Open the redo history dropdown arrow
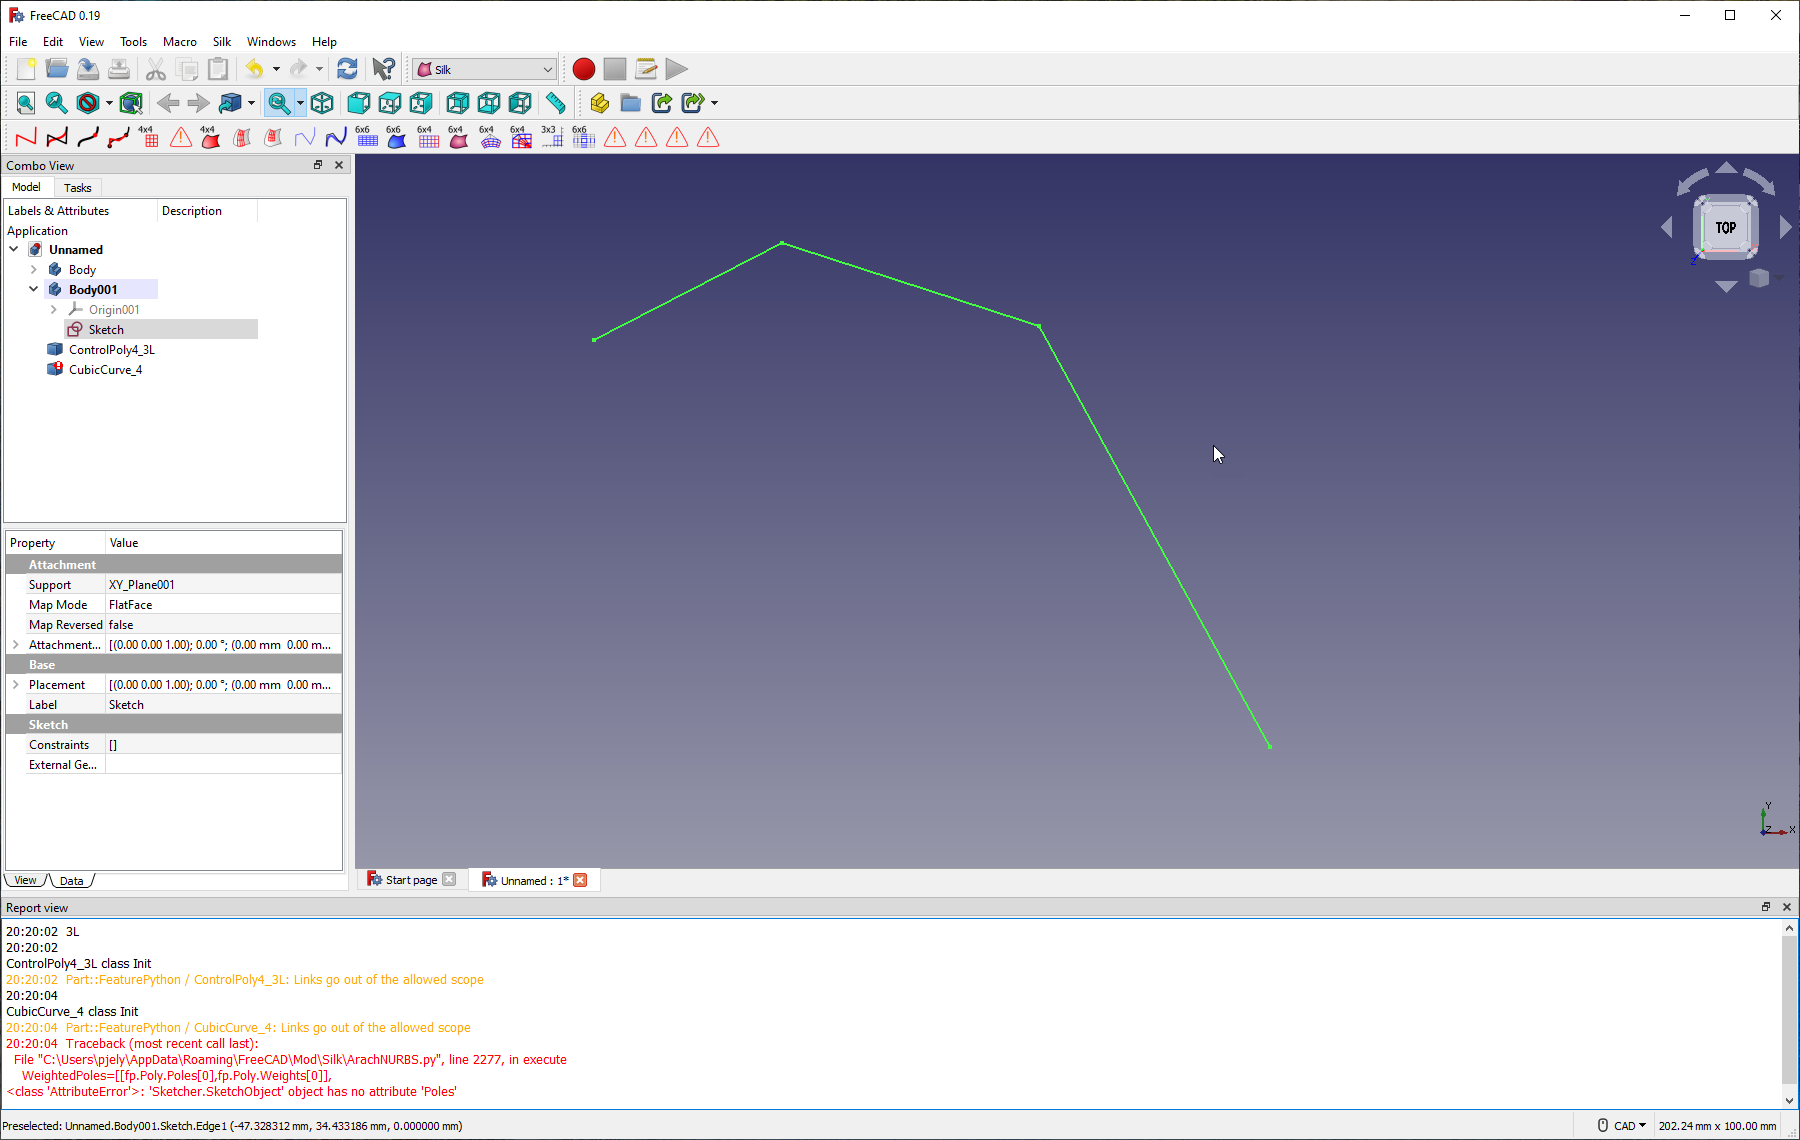 [320, 69]
